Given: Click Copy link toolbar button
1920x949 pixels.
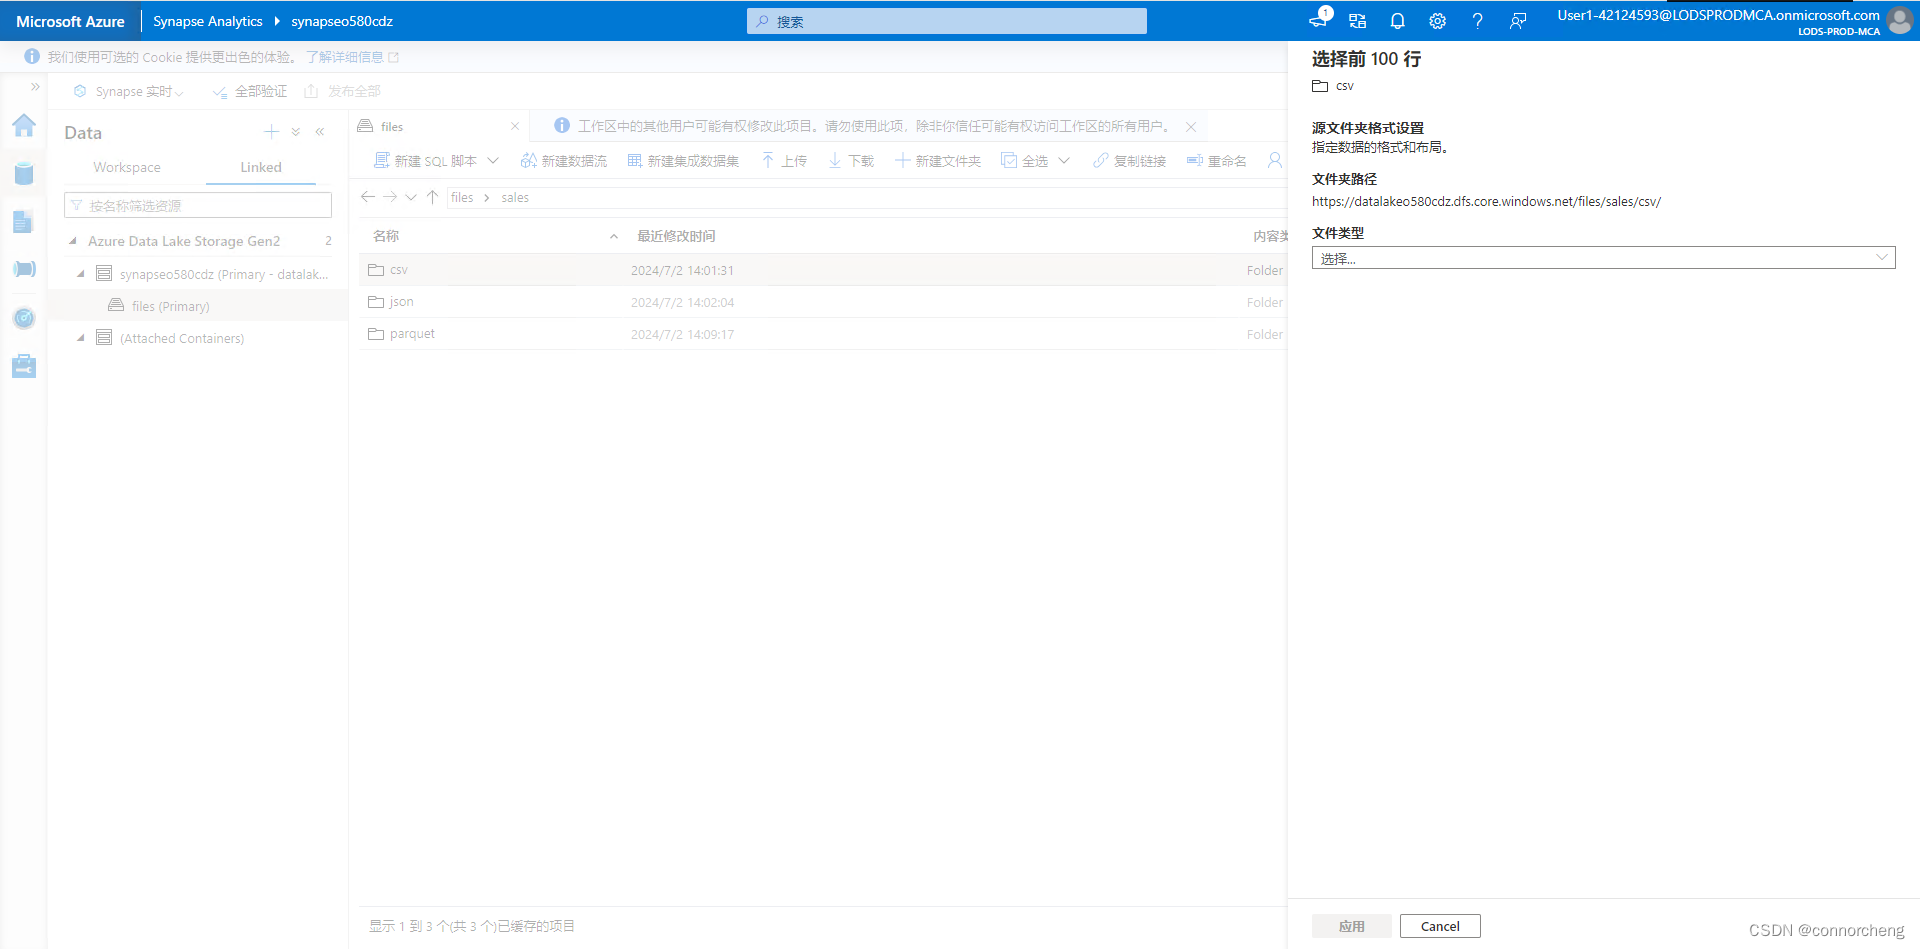Looking at the screenshot, I should 1129,161.
